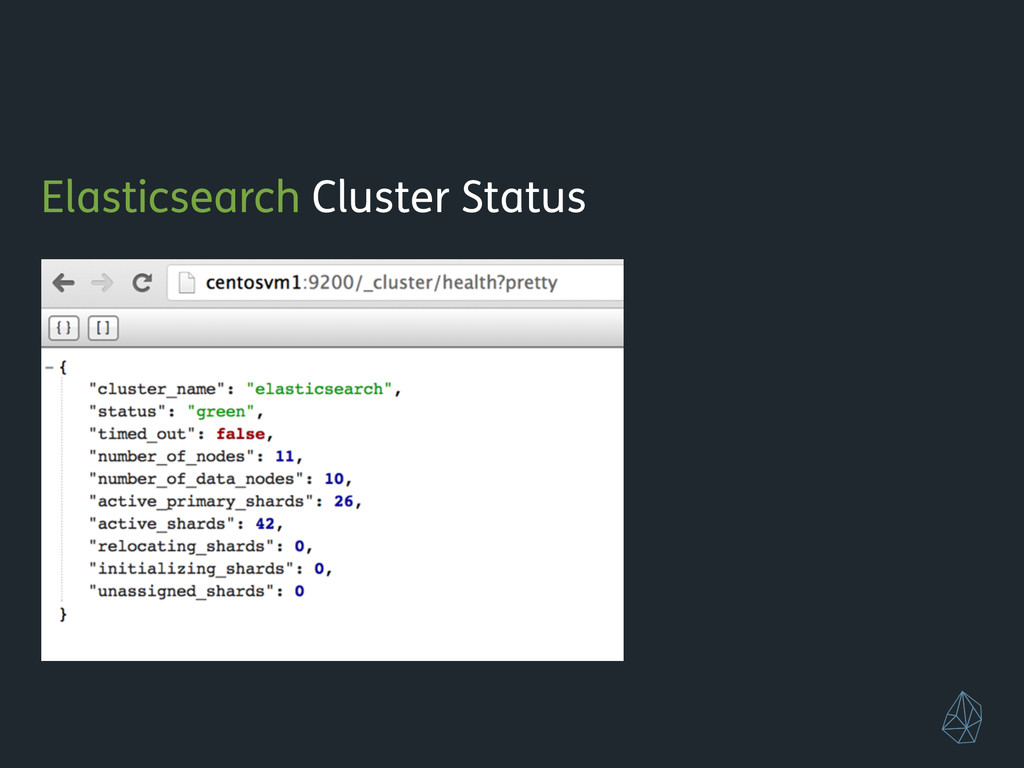Collapse the root JSON object with minus
This screenshot has height=768, width=1024.
(49, 368)
